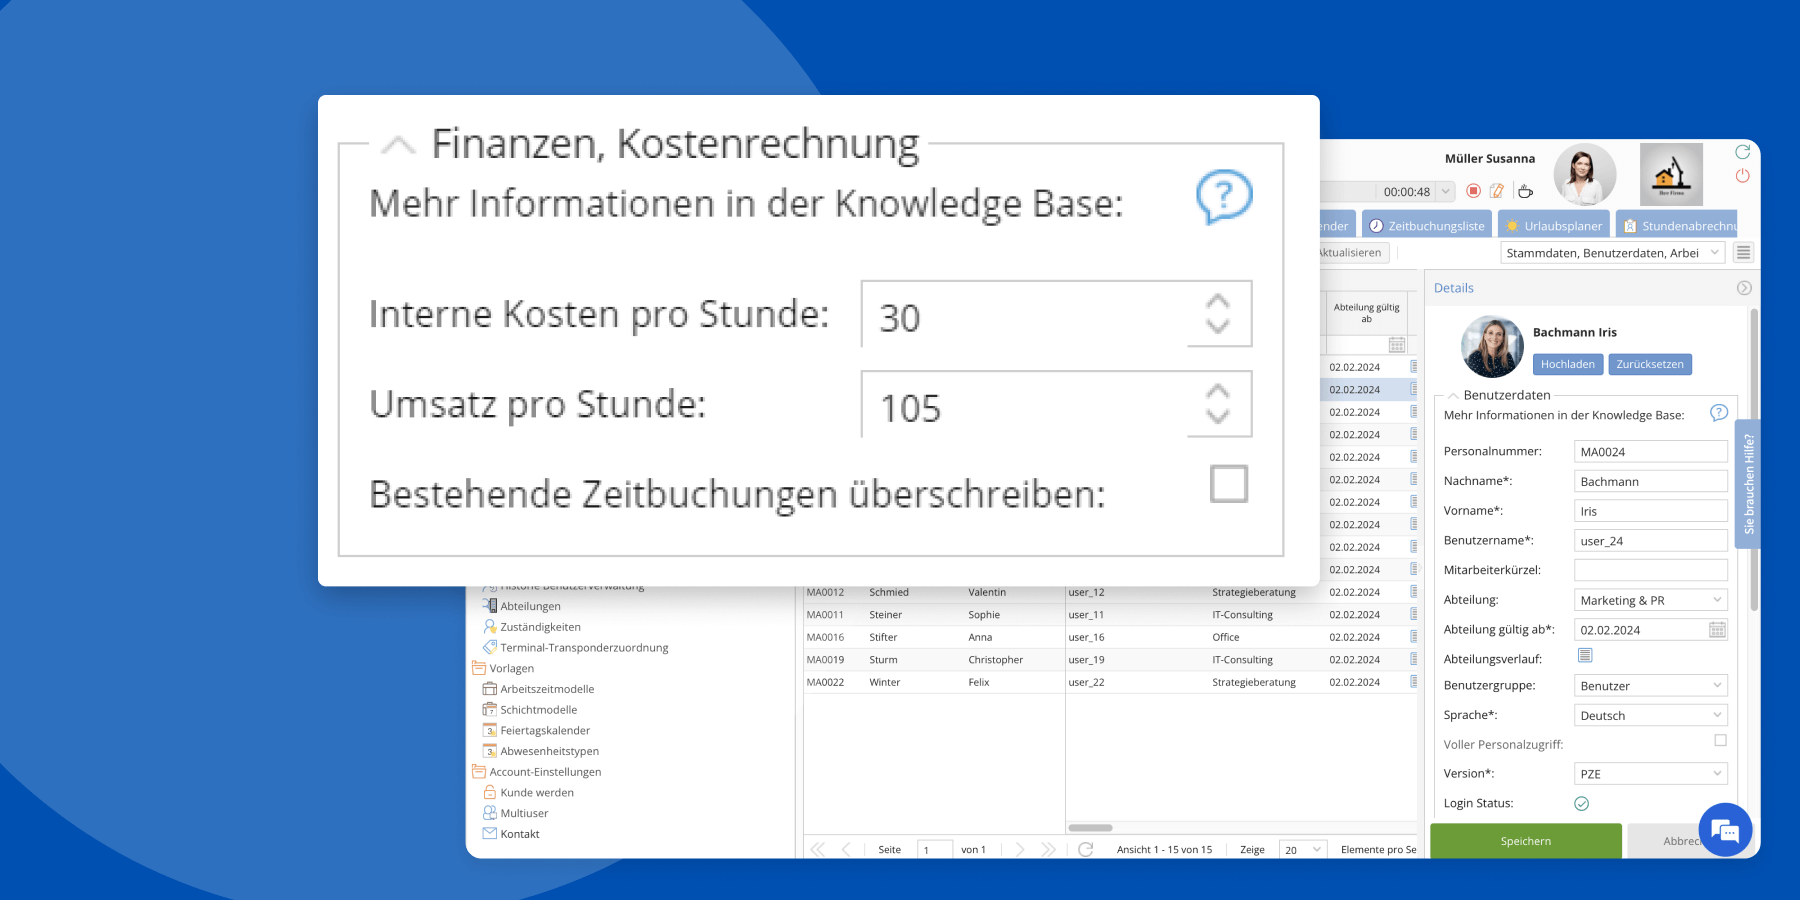Open the live chat bubble
The image size is (1800, 900).
tap(1725, 830)
